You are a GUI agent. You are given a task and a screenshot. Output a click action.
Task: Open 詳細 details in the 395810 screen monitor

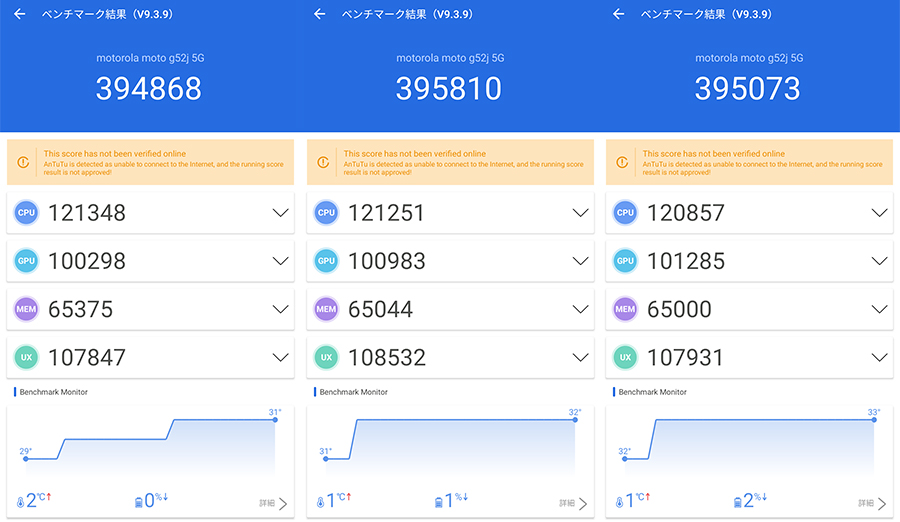click(x=573, y=504)
